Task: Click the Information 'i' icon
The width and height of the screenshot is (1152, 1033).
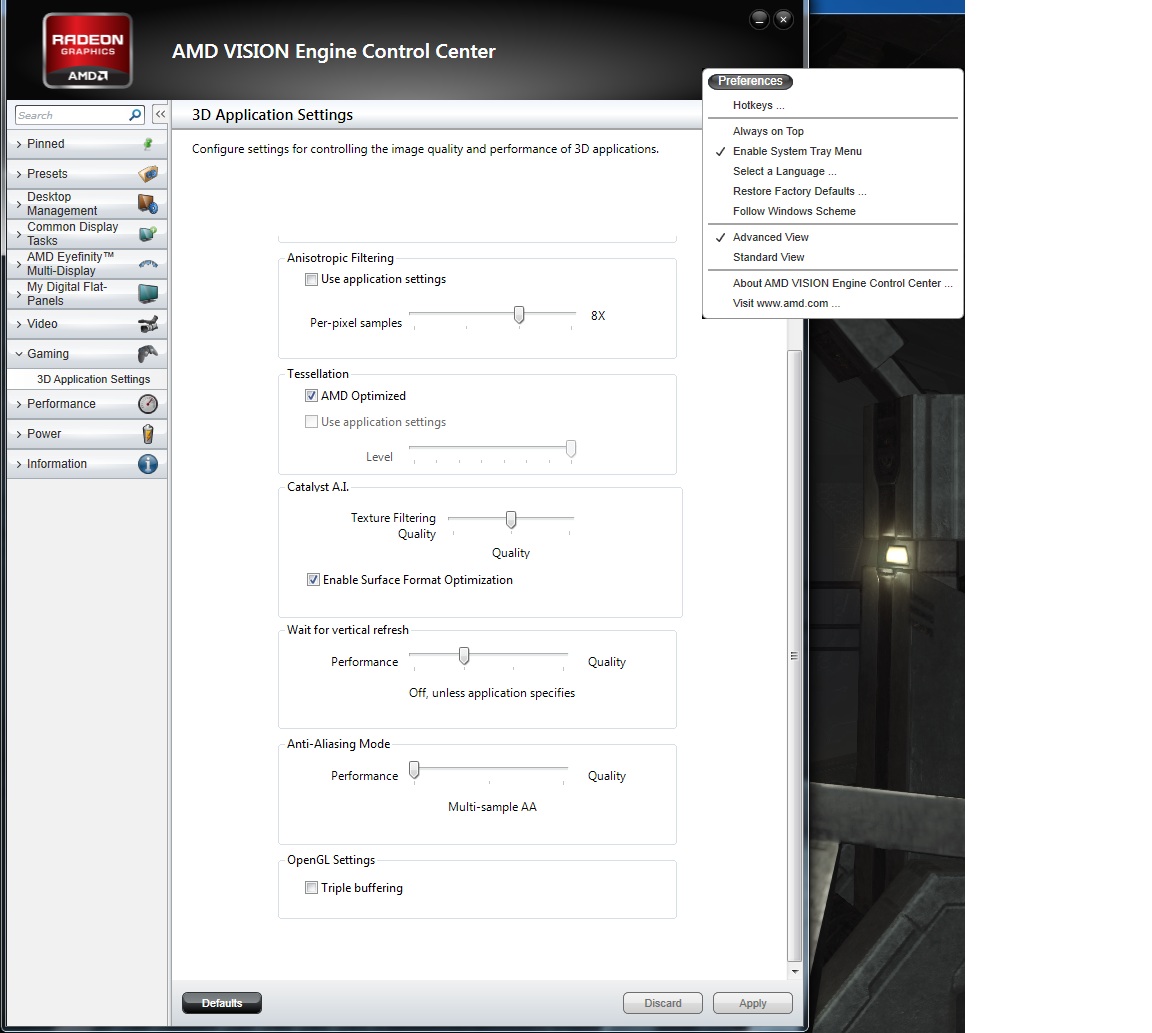Action: tap(148, 464)
